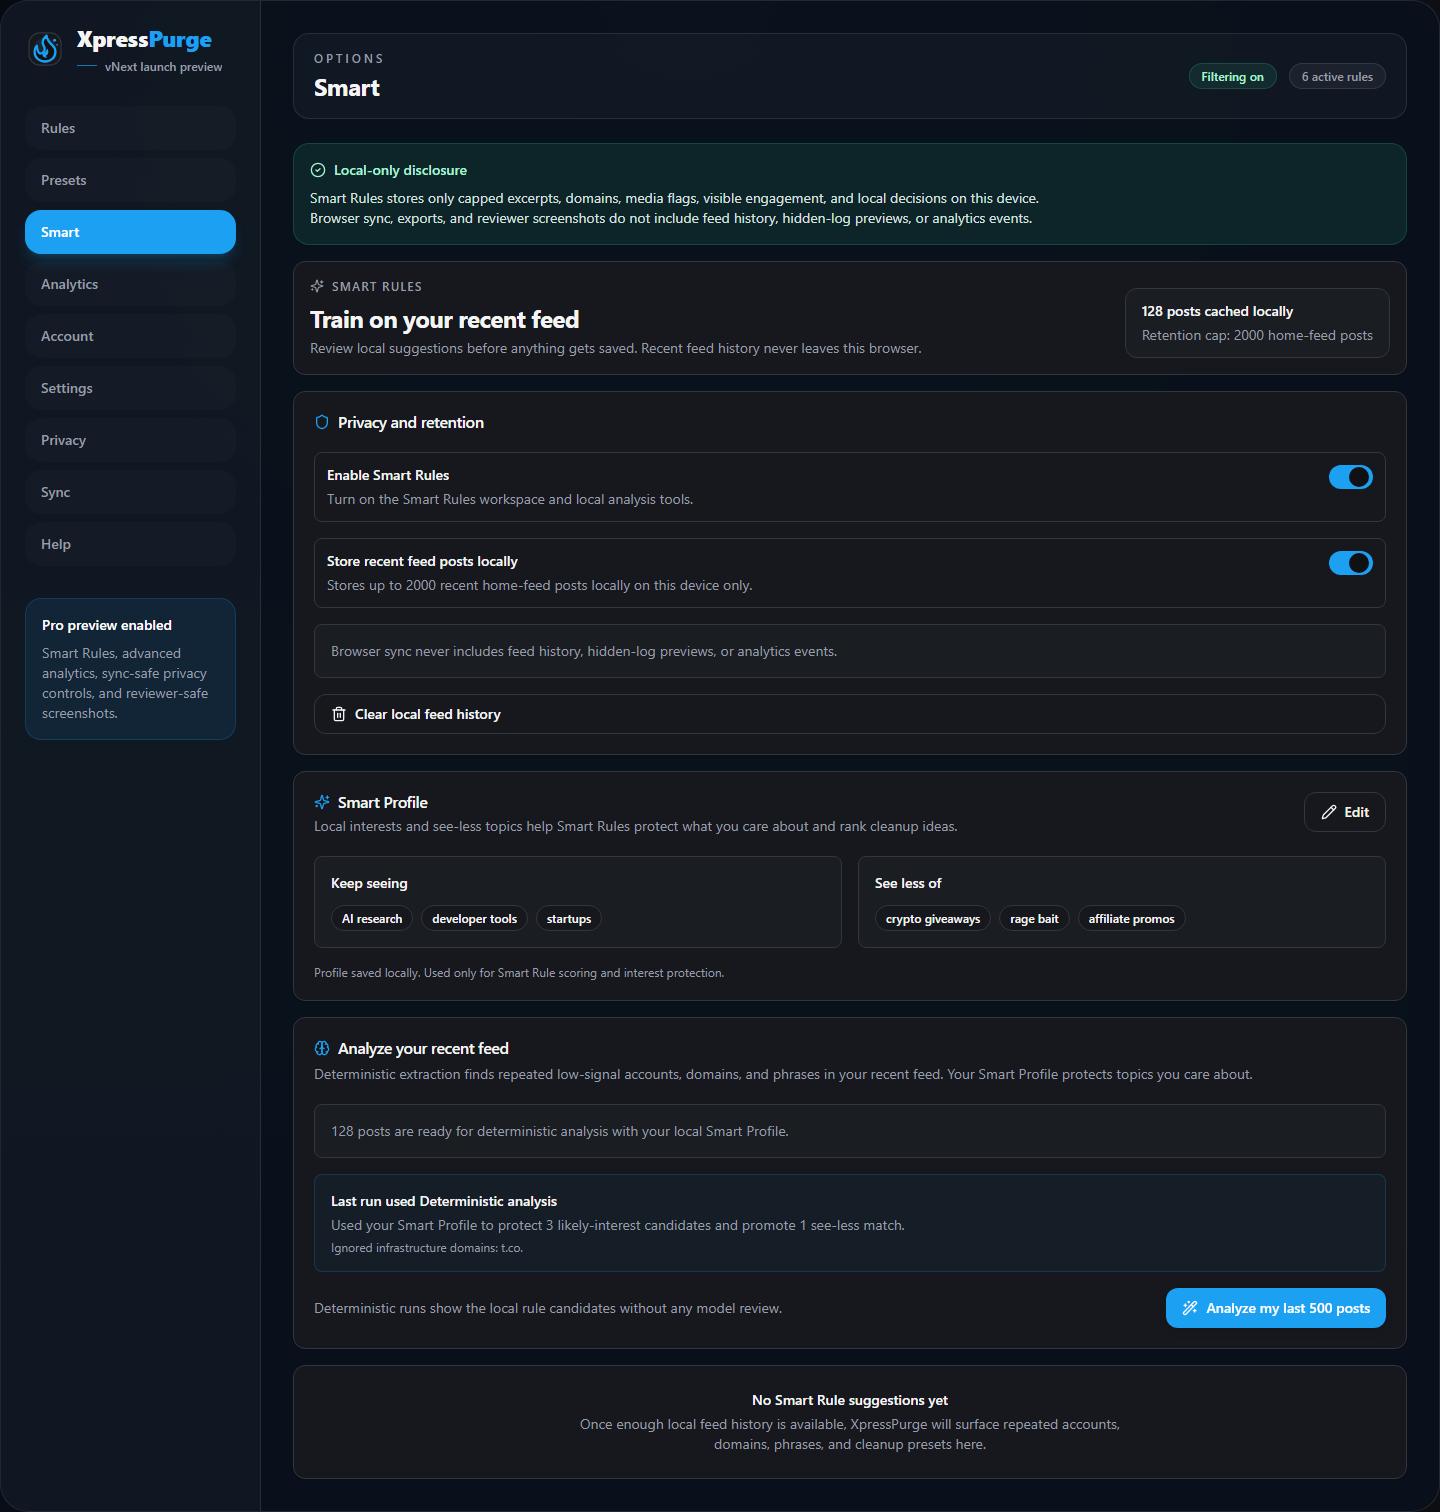Screen dimensions: 1440x1512
Task: Click the 6 active rules badge
Action: pos(1337,77)
